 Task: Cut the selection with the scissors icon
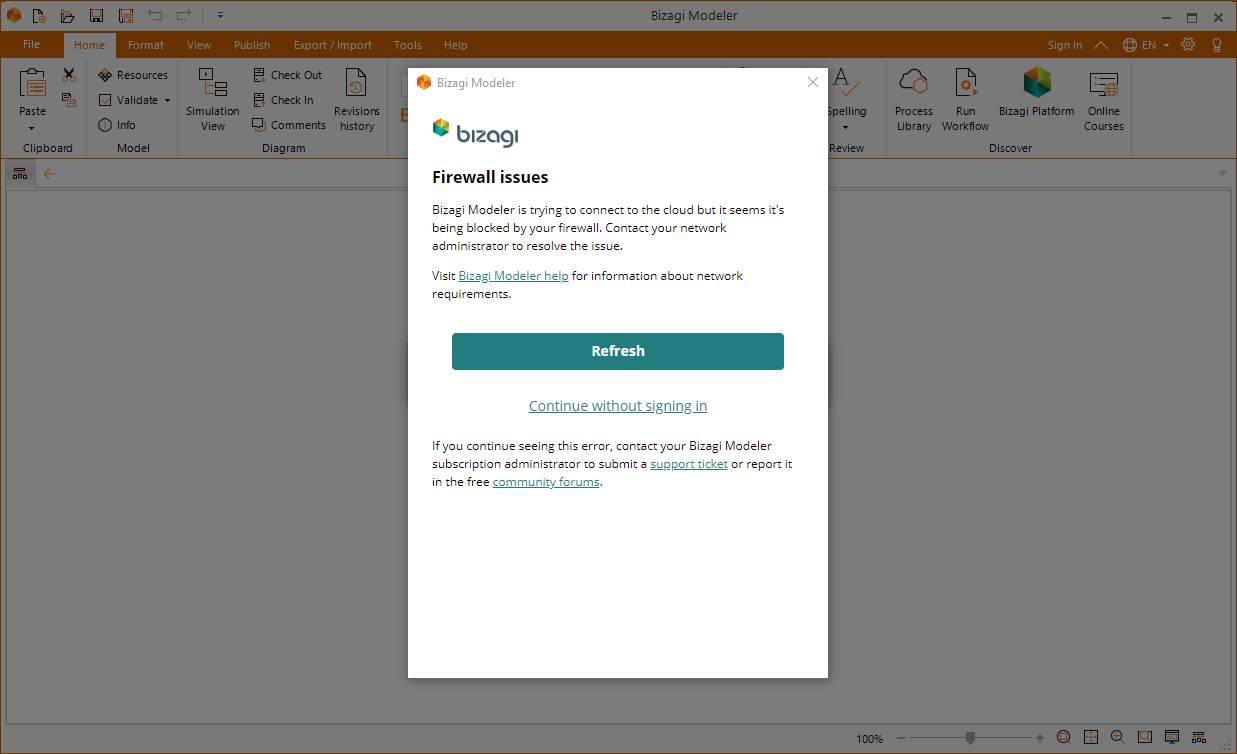pyautogui.click(x=69, y=75)
